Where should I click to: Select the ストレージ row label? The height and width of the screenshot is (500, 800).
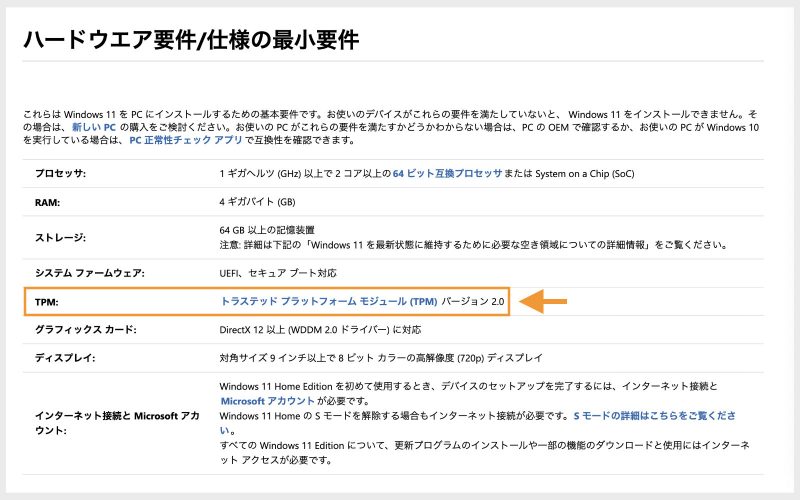pos(61,237)
